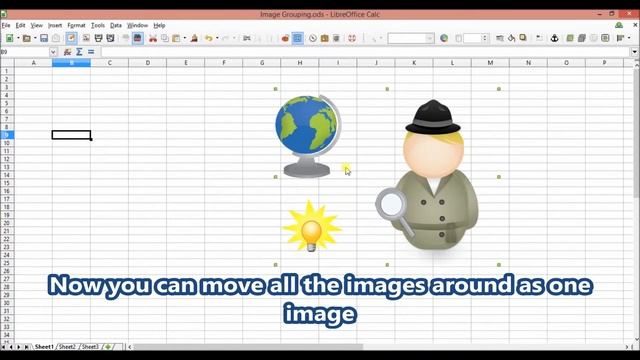Open the Function Wizard
The image size is (640, 360).
click(67, 52)
